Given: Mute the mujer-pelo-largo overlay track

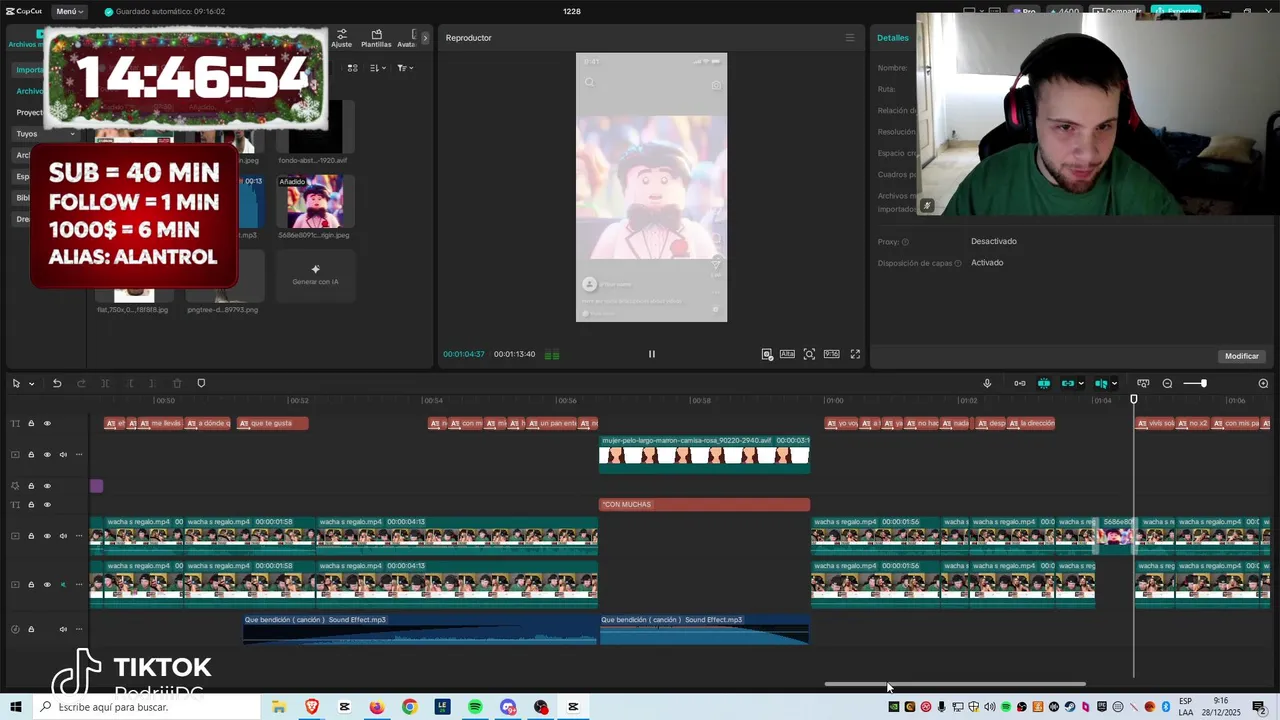Looking at the screenshot, I should coord(63,454).
